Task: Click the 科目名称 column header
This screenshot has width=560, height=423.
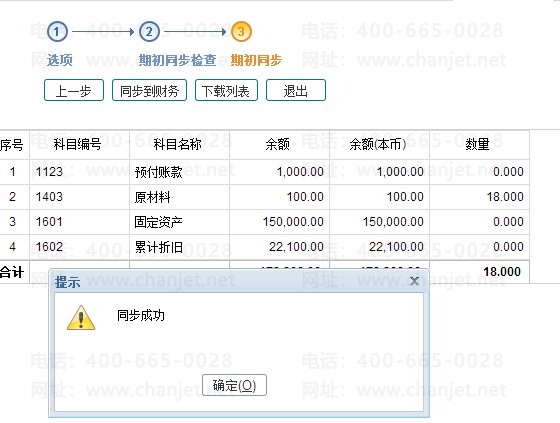Action: tap(178, 144)
